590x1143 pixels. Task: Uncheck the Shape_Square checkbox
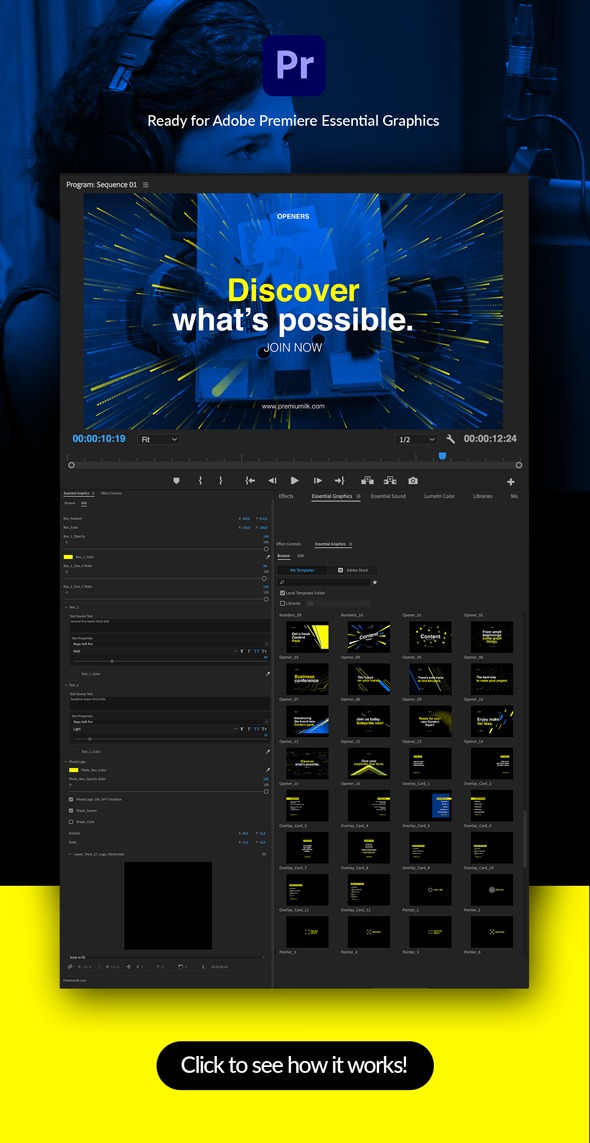tap(71, 811)
